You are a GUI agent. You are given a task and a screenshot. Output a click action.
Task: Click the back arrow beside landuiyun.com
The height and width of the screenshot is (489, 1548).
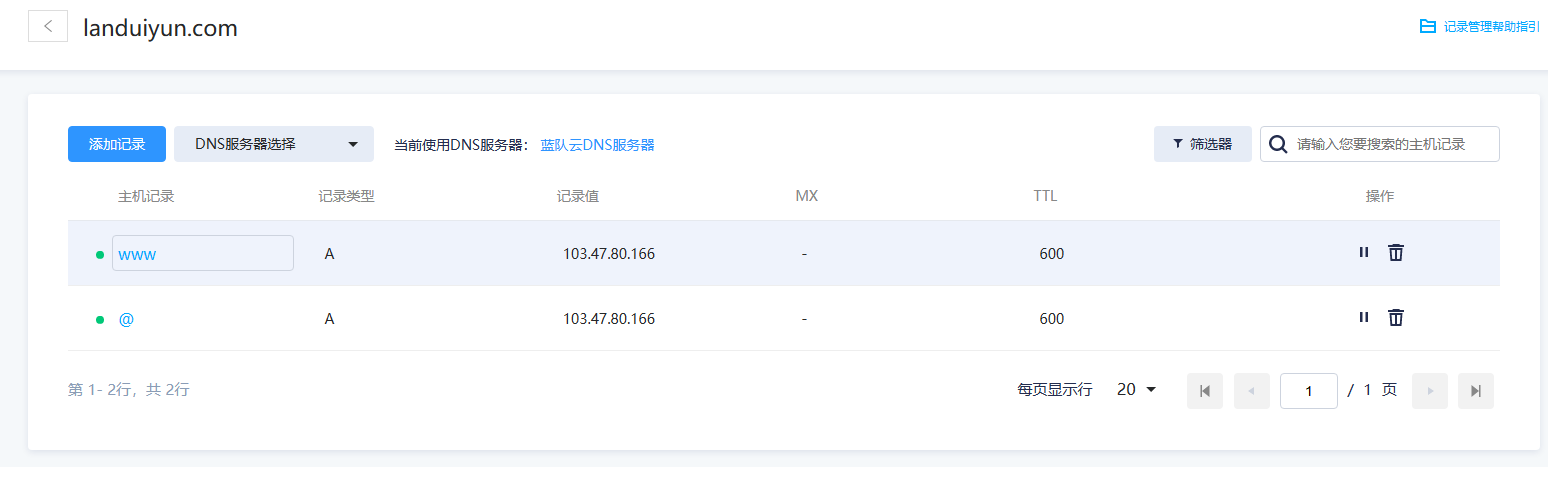point(47,27)
